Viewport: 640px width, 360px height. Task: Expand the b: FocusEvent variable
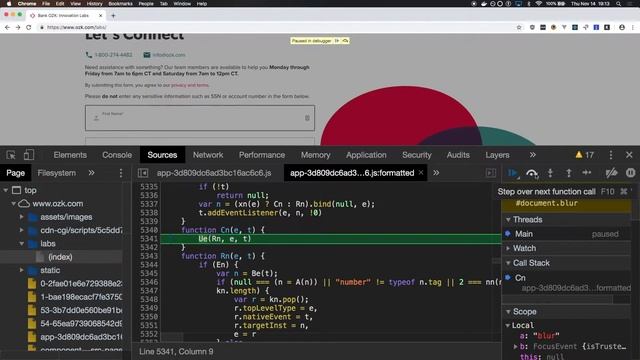point(515,347)
